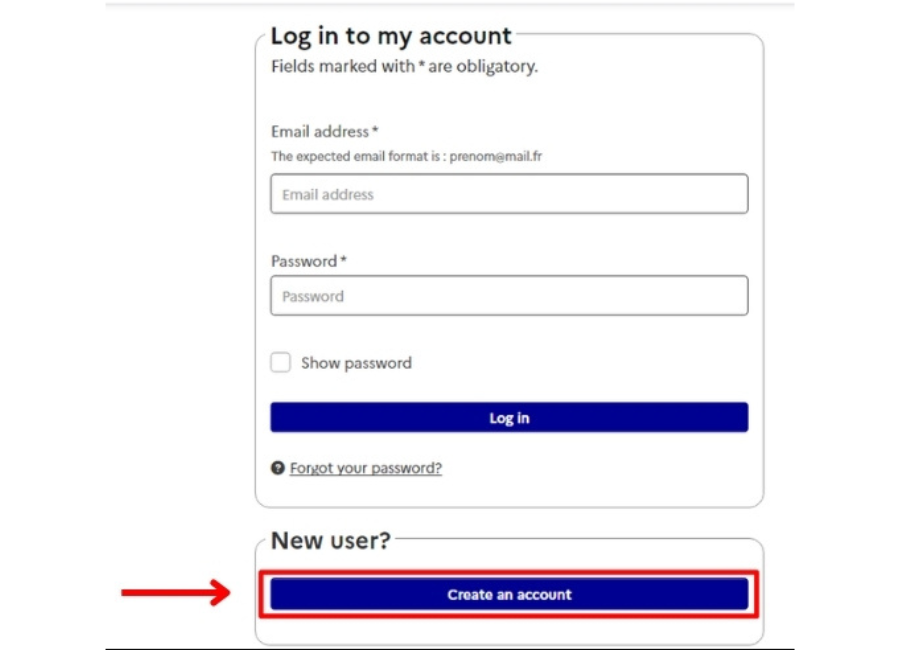Click the New user? panel empty area below button
Screen dimensions: 900x650
tap(509, 630)
